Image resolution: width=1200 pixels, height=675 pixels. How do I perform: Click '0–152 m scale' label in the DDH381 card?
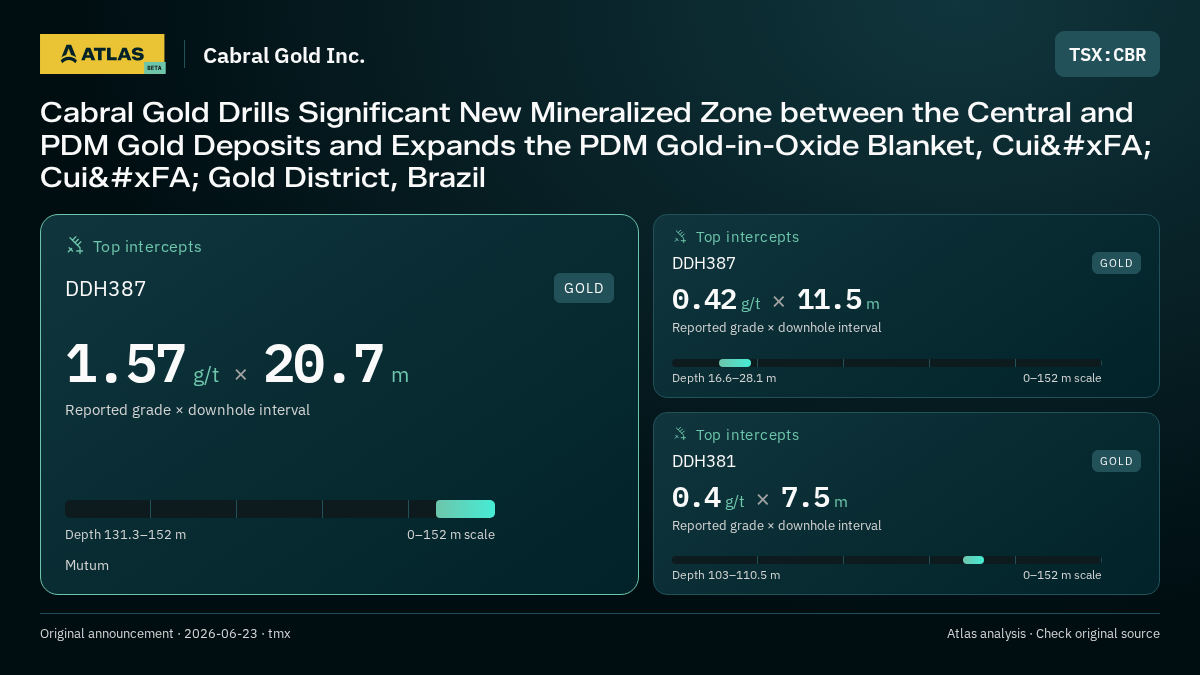(1062, 575)
